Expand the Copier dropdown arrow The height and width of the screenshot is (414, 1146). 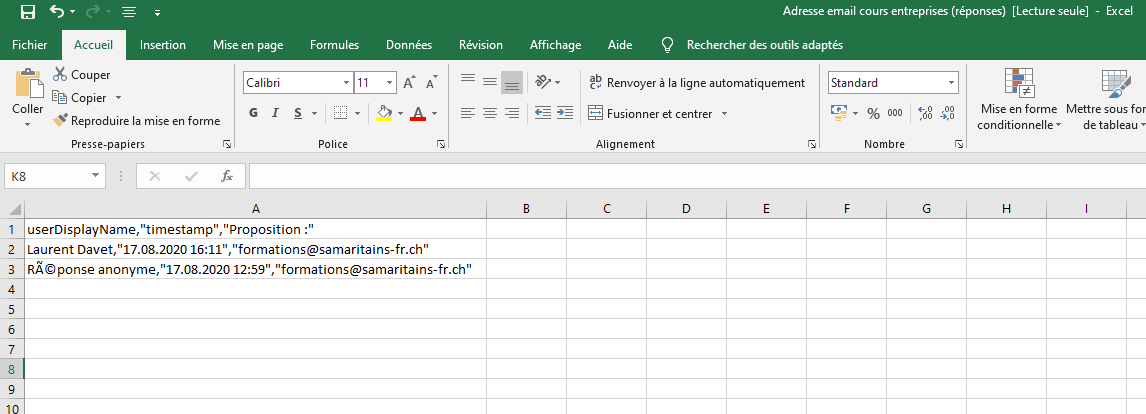pyautogui.click(x=118, y=97)
